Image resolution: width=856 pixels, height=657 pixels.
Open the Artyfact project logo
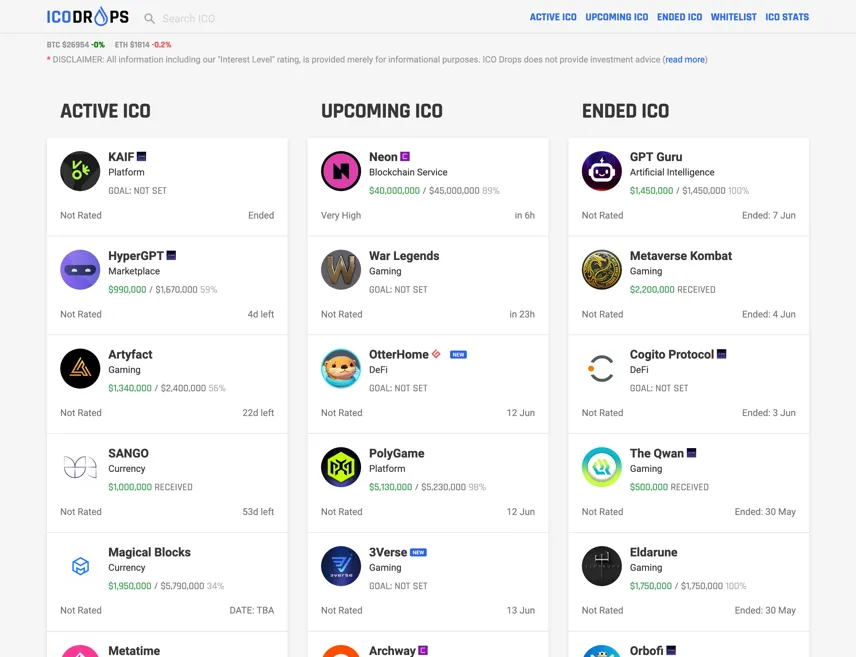click(80, 369)
